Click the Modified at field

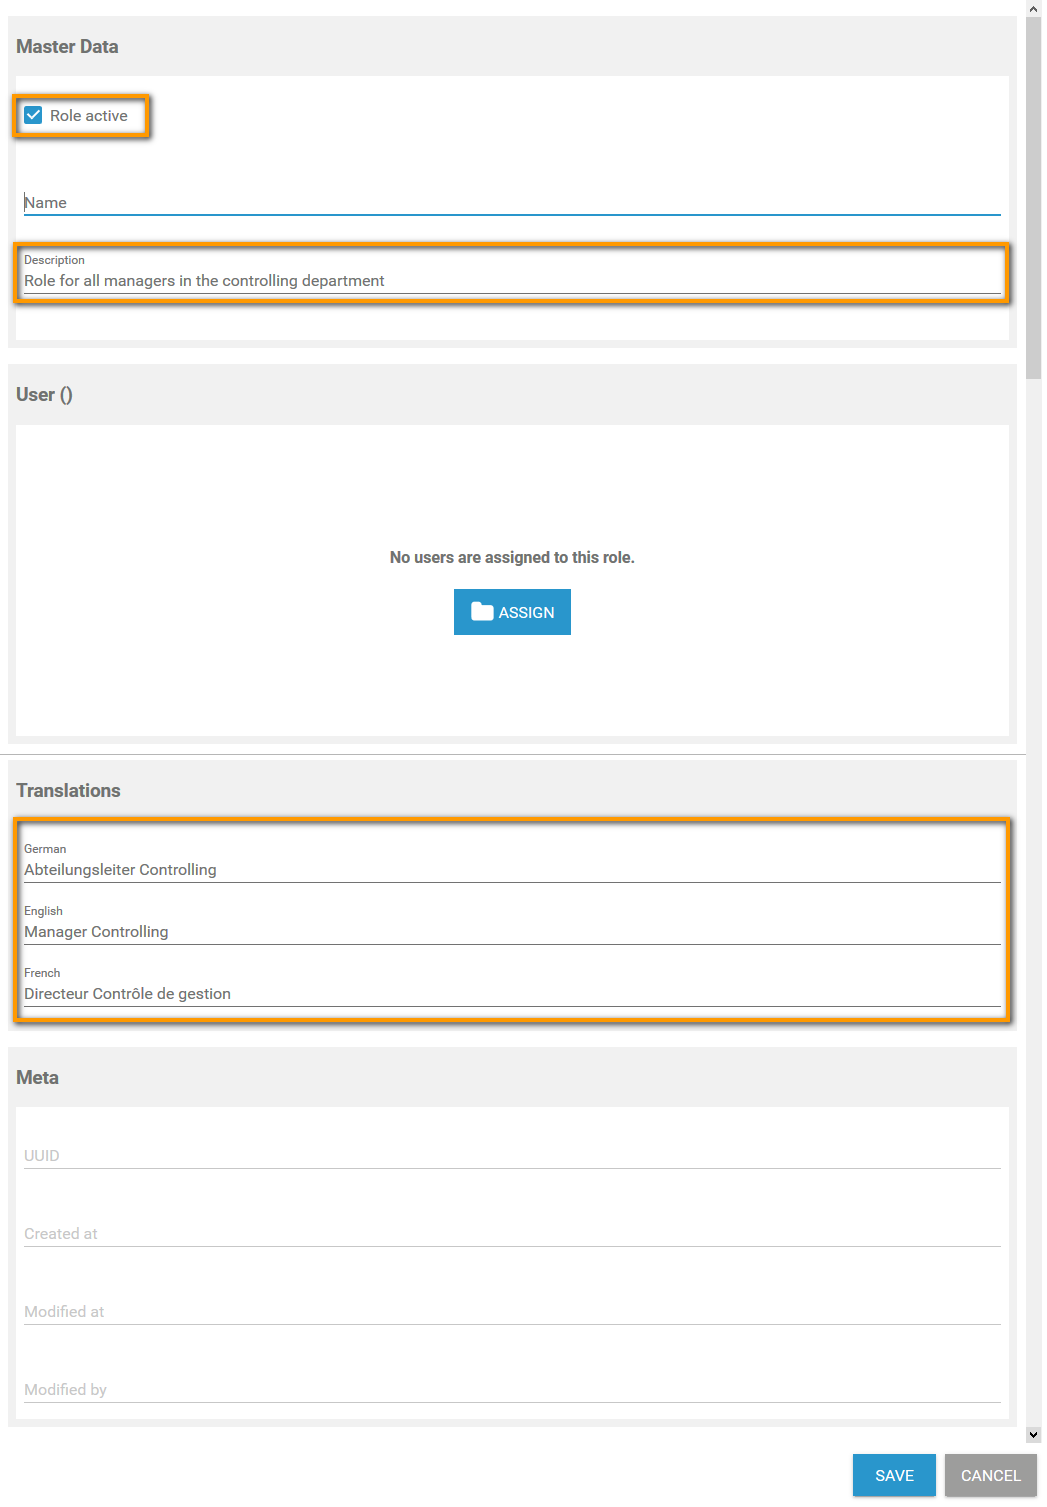tap(511, 1311)
